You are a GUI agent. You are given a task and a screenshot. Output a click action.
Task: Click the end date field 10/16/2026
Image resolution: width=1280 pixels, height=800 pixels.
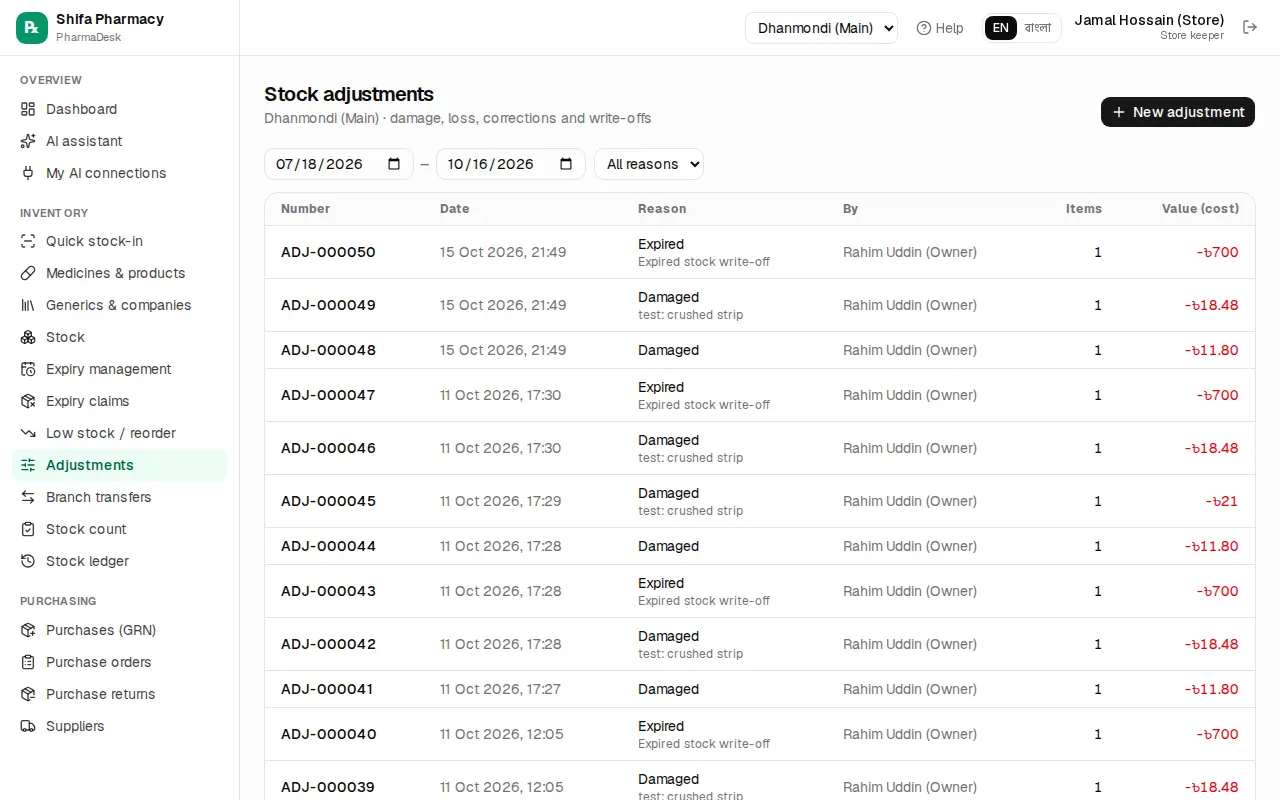pos(511,164)
